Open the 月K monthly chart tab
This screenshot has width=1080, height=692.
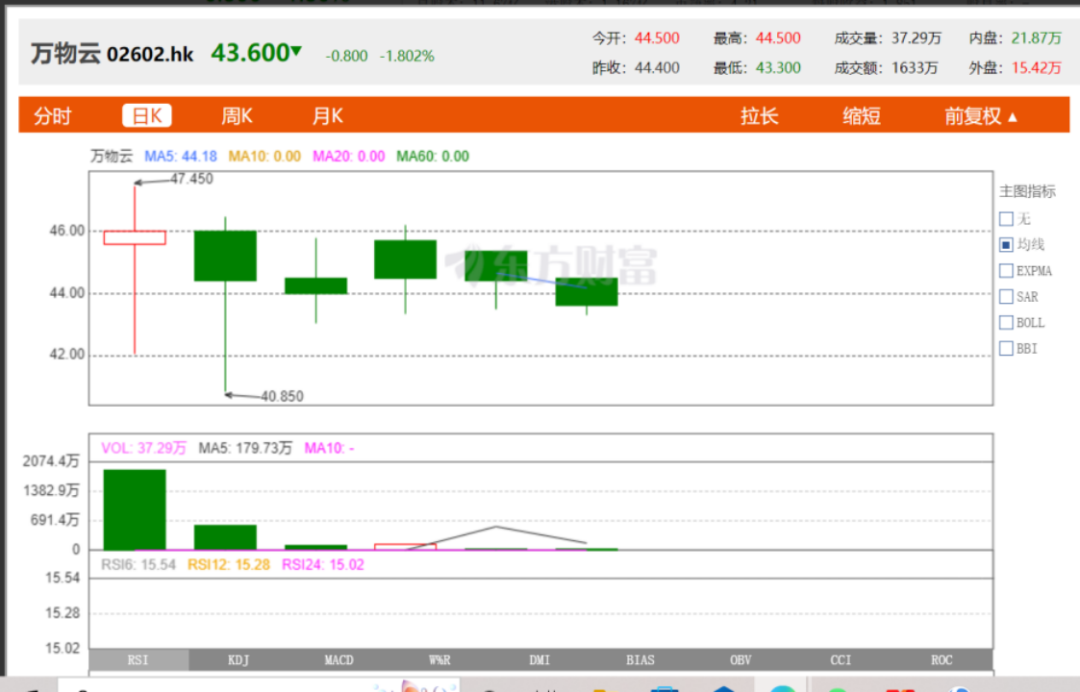[327, 116]
